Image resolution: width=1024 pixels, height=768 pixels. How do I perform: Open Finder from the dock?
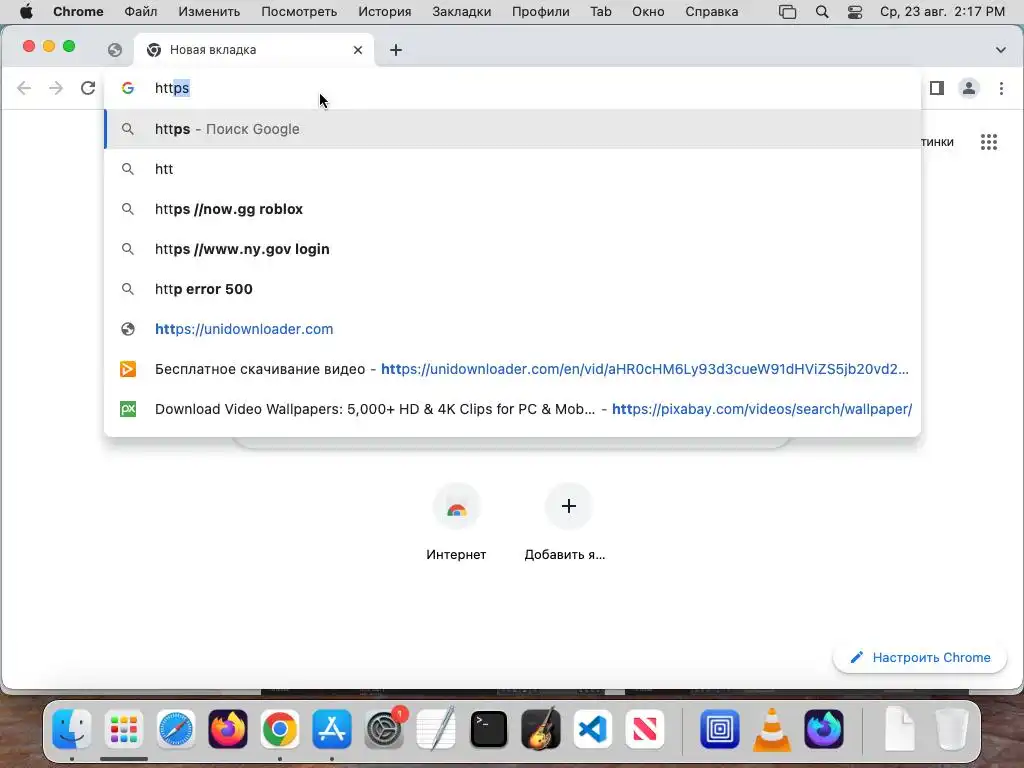click(x=71, y=729)
